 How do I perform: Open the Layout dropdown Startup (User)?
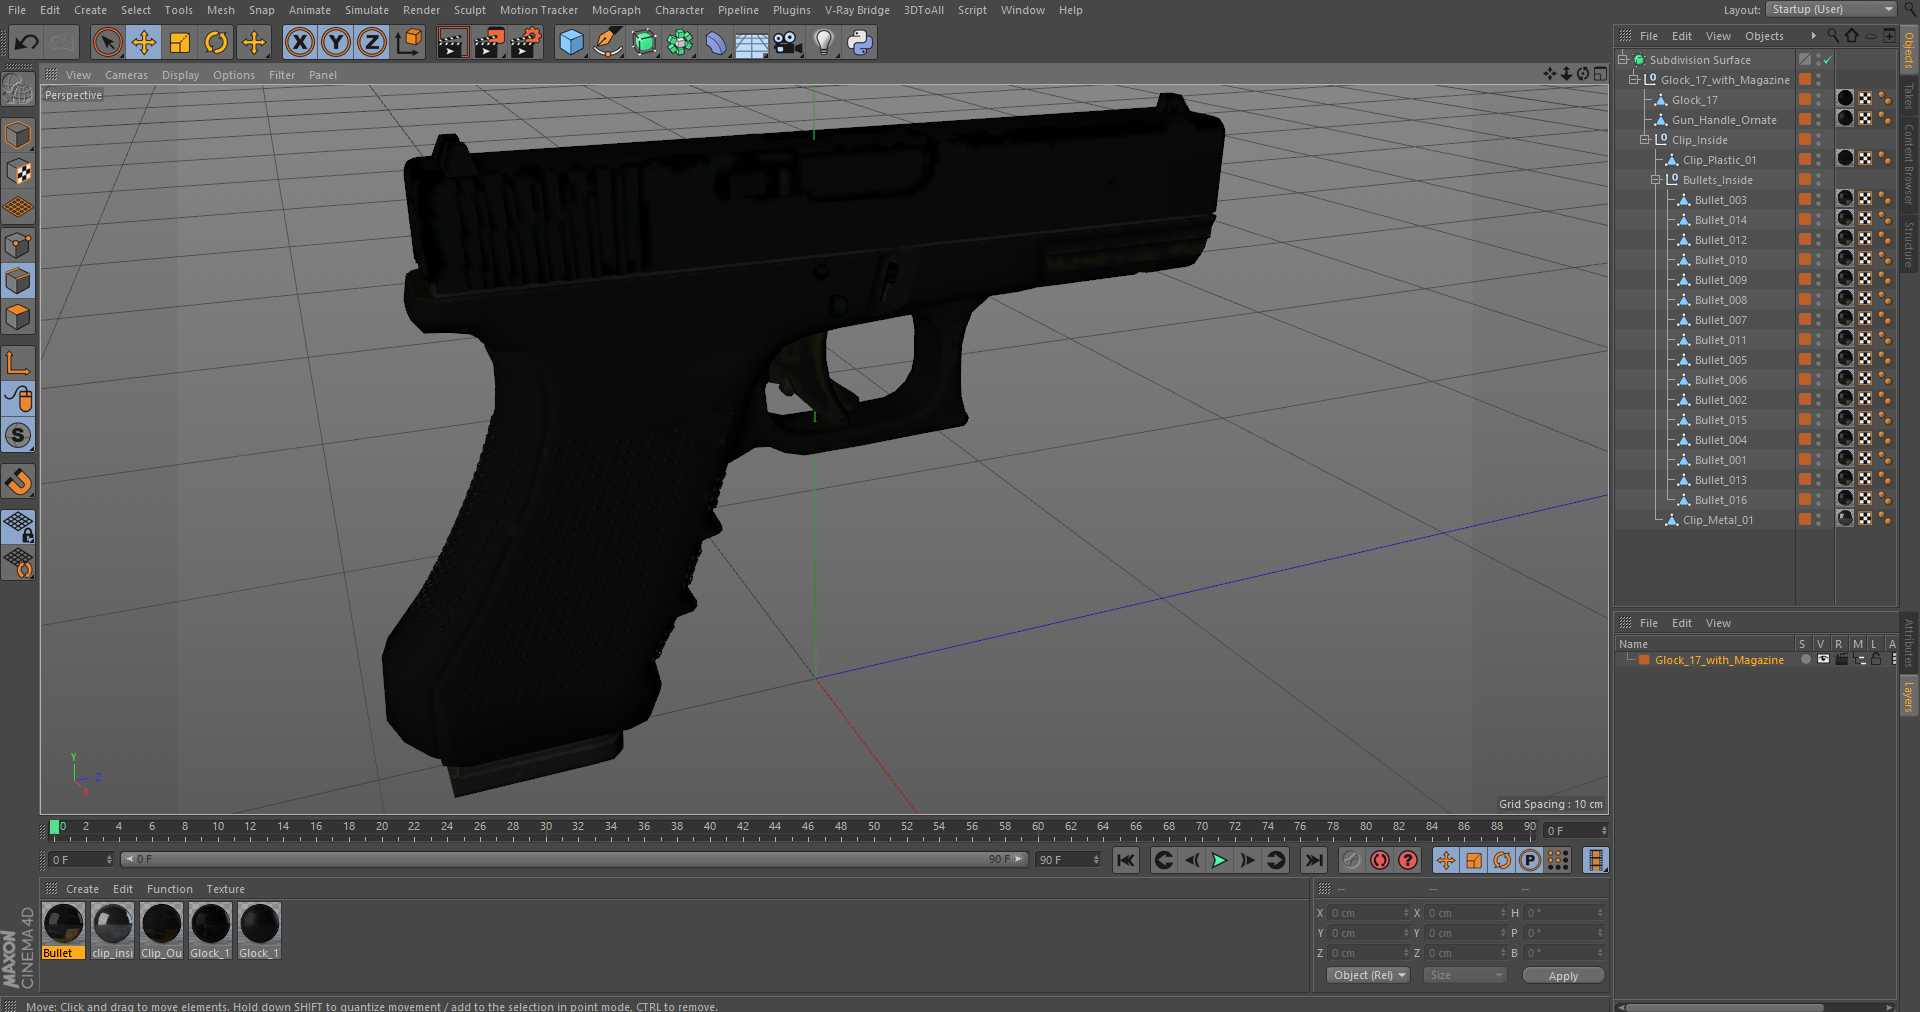(x=1831, y=9)
